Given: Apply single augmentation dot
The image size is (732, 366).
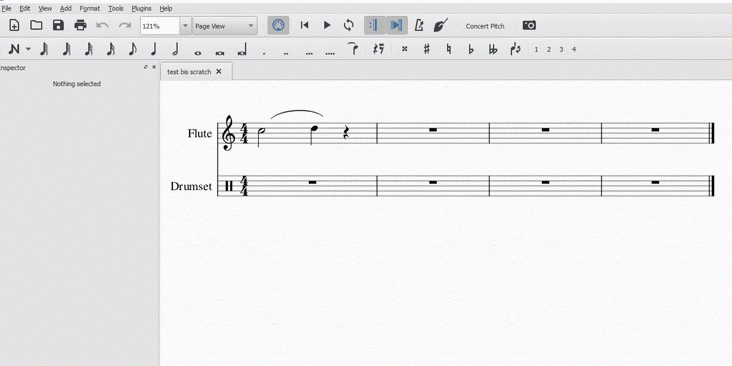Looking at the screenshot, I should click(264, 53).
